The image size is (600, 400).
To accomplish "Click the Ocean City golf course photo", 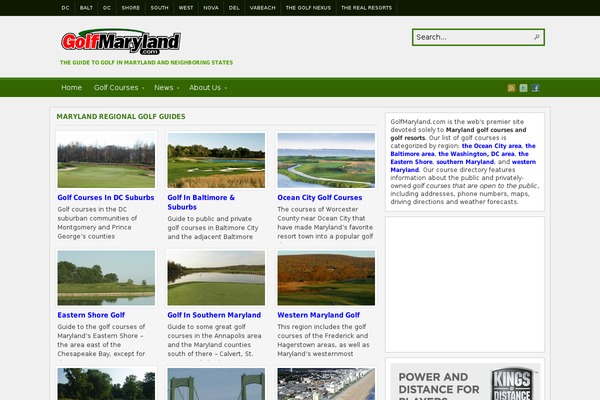I will pyautogui.click(x=326, y=160).
